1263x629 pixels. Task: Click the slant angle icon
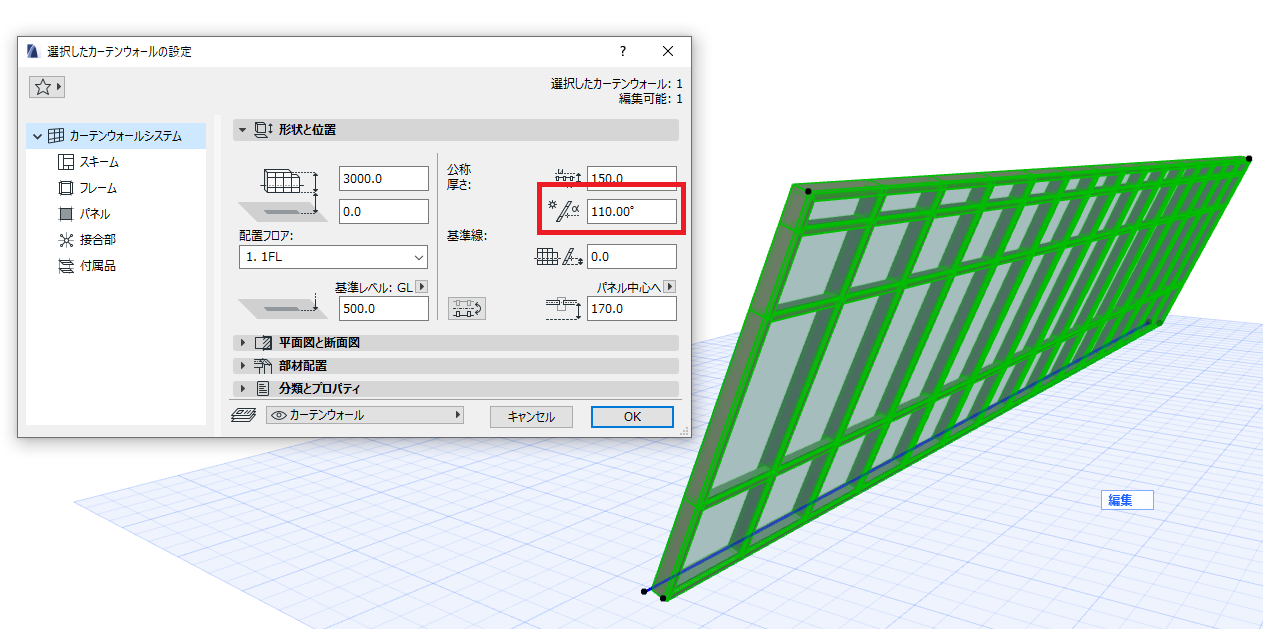click(x=565, y=210)
